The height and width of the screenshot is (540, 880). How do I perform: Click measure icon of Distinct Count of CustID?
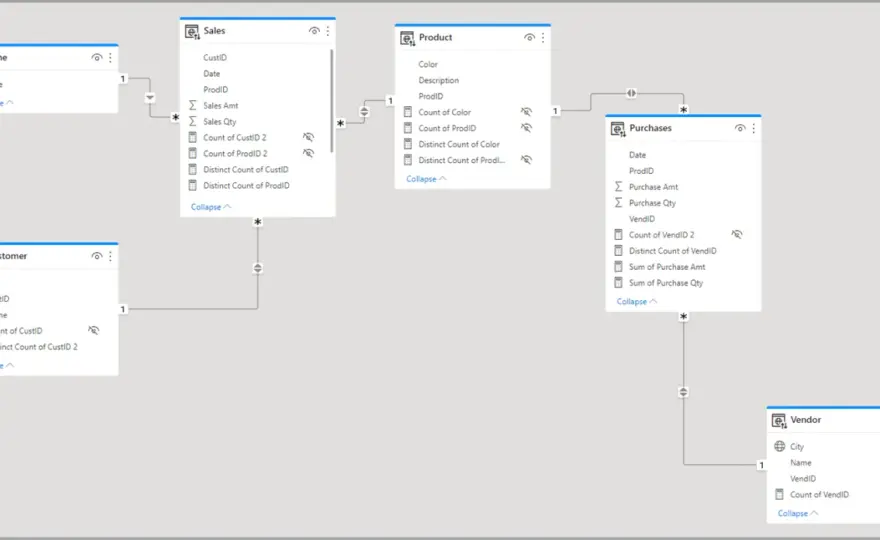(192, 169)
